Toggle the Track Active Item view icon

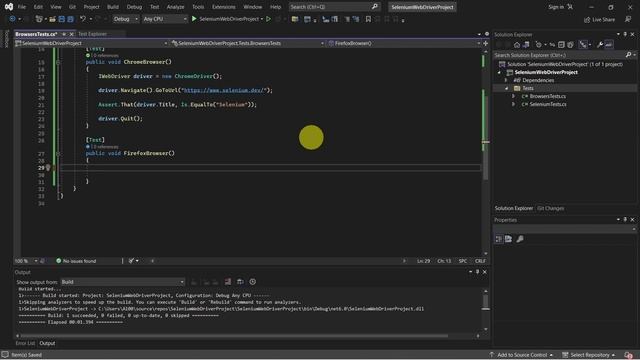[583, 45]
